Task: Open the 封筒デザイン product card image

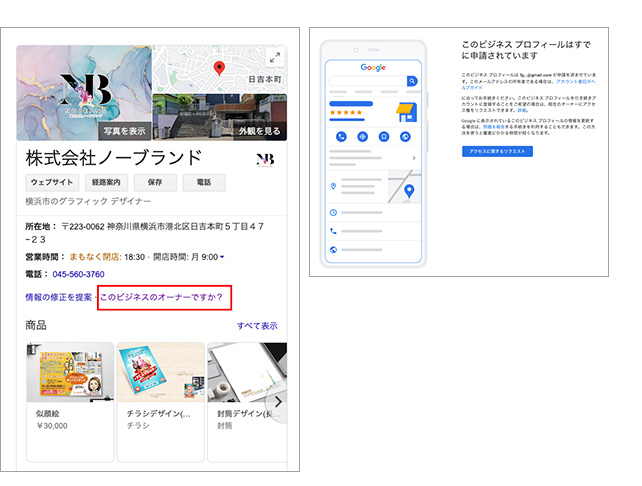Action: (x=247, y=372)
